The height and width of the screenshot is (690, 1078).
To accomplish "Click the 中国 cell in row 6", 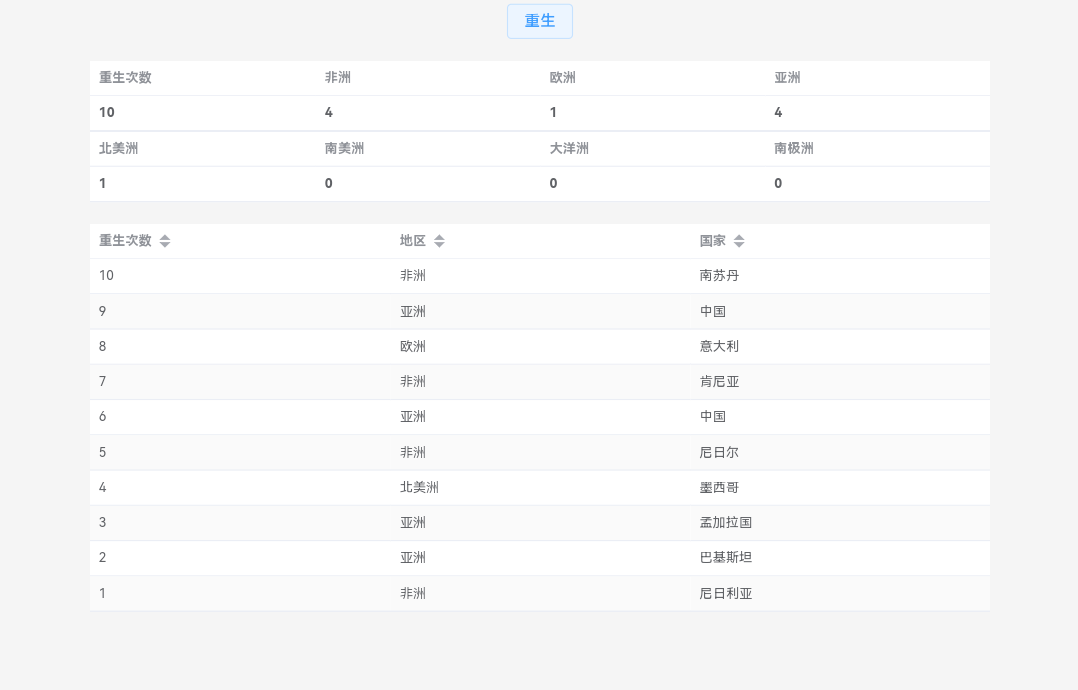I will click(713, 416).
